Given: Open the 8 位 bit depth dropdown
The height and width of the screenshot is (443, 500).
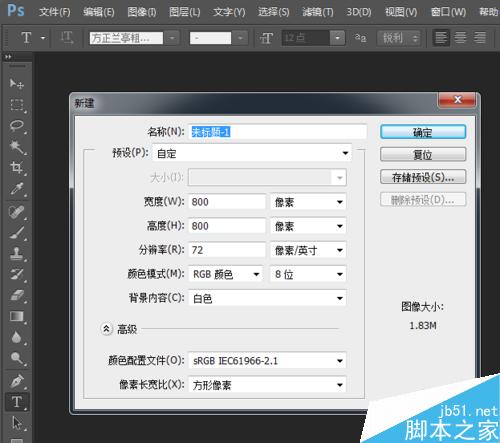Looking at the screenshot, I should [x=308, y=274].
